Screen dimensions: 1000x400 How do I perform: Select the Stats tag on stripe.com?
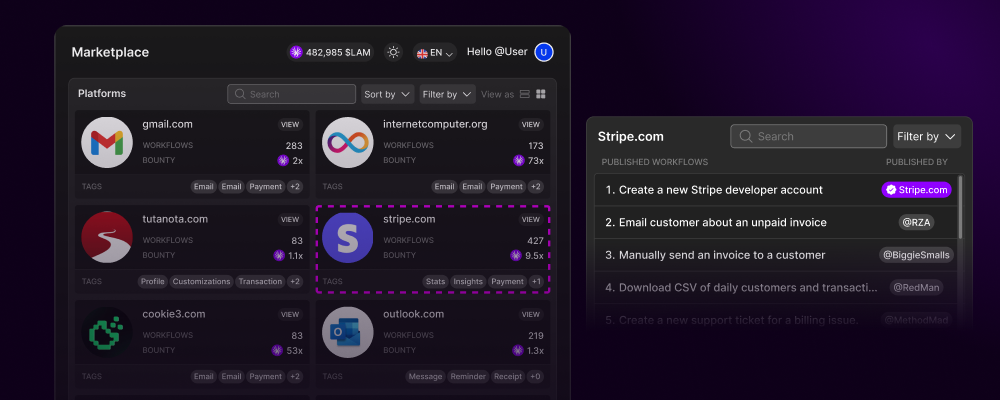435,281
